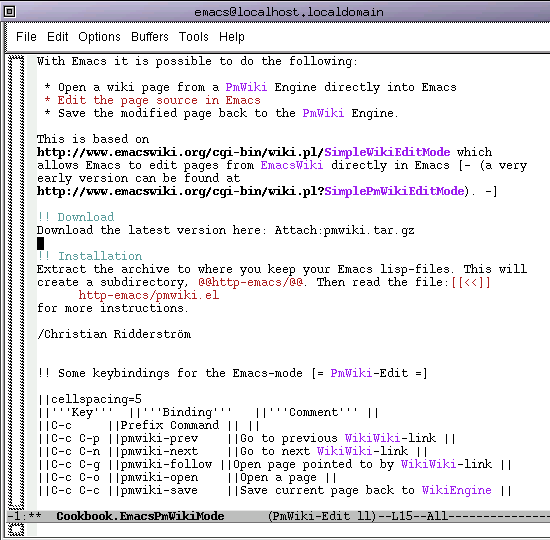Open the Buffers menu

pyautogui.click(x=150, y=36)
